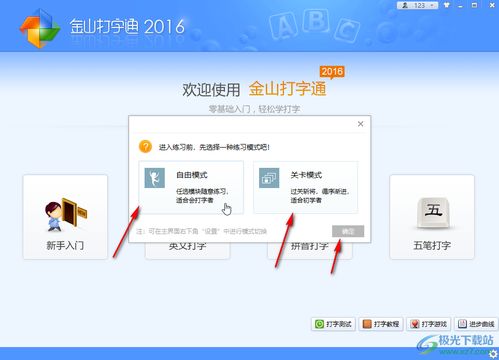Minimize the Kingsoft Typing window
Viewport: 499px width, 360px height.
[x=461, y=6]
